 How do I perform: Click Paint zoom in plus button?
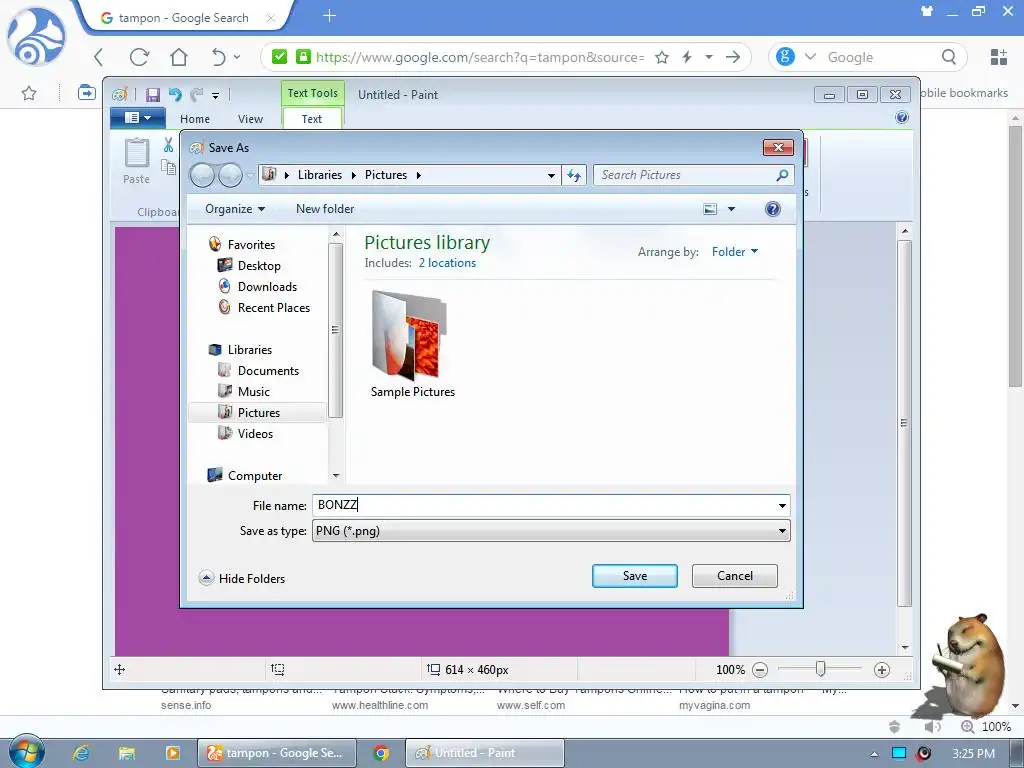(x=882, y=670)
